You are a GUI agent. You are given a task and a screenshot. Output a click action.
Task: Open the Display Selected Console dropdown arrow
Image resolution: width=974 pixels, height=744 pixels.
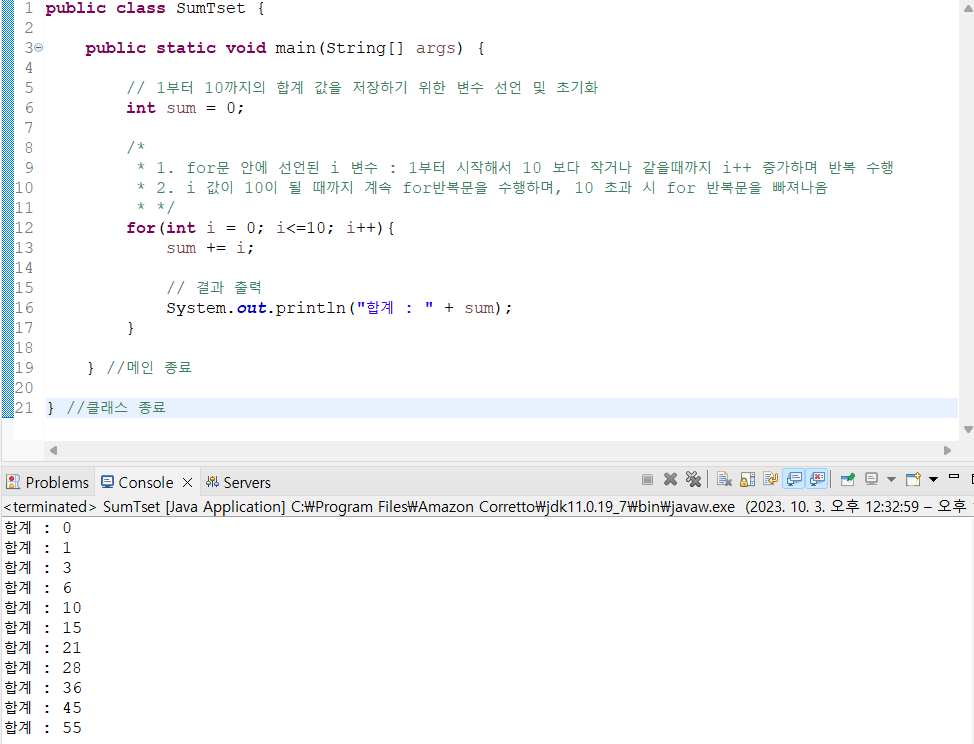pyautogui.click(x=891, y=479)
